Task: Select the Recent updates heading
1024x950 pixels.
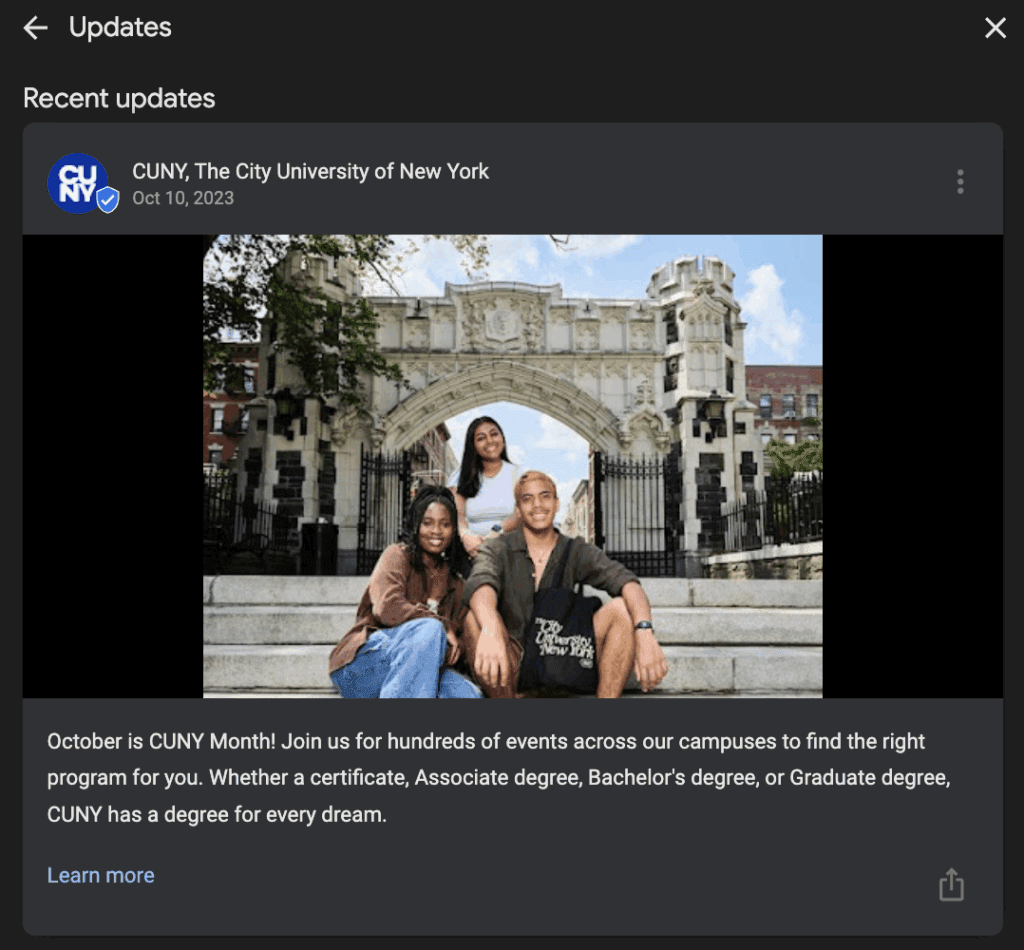Action: [118, 98]
